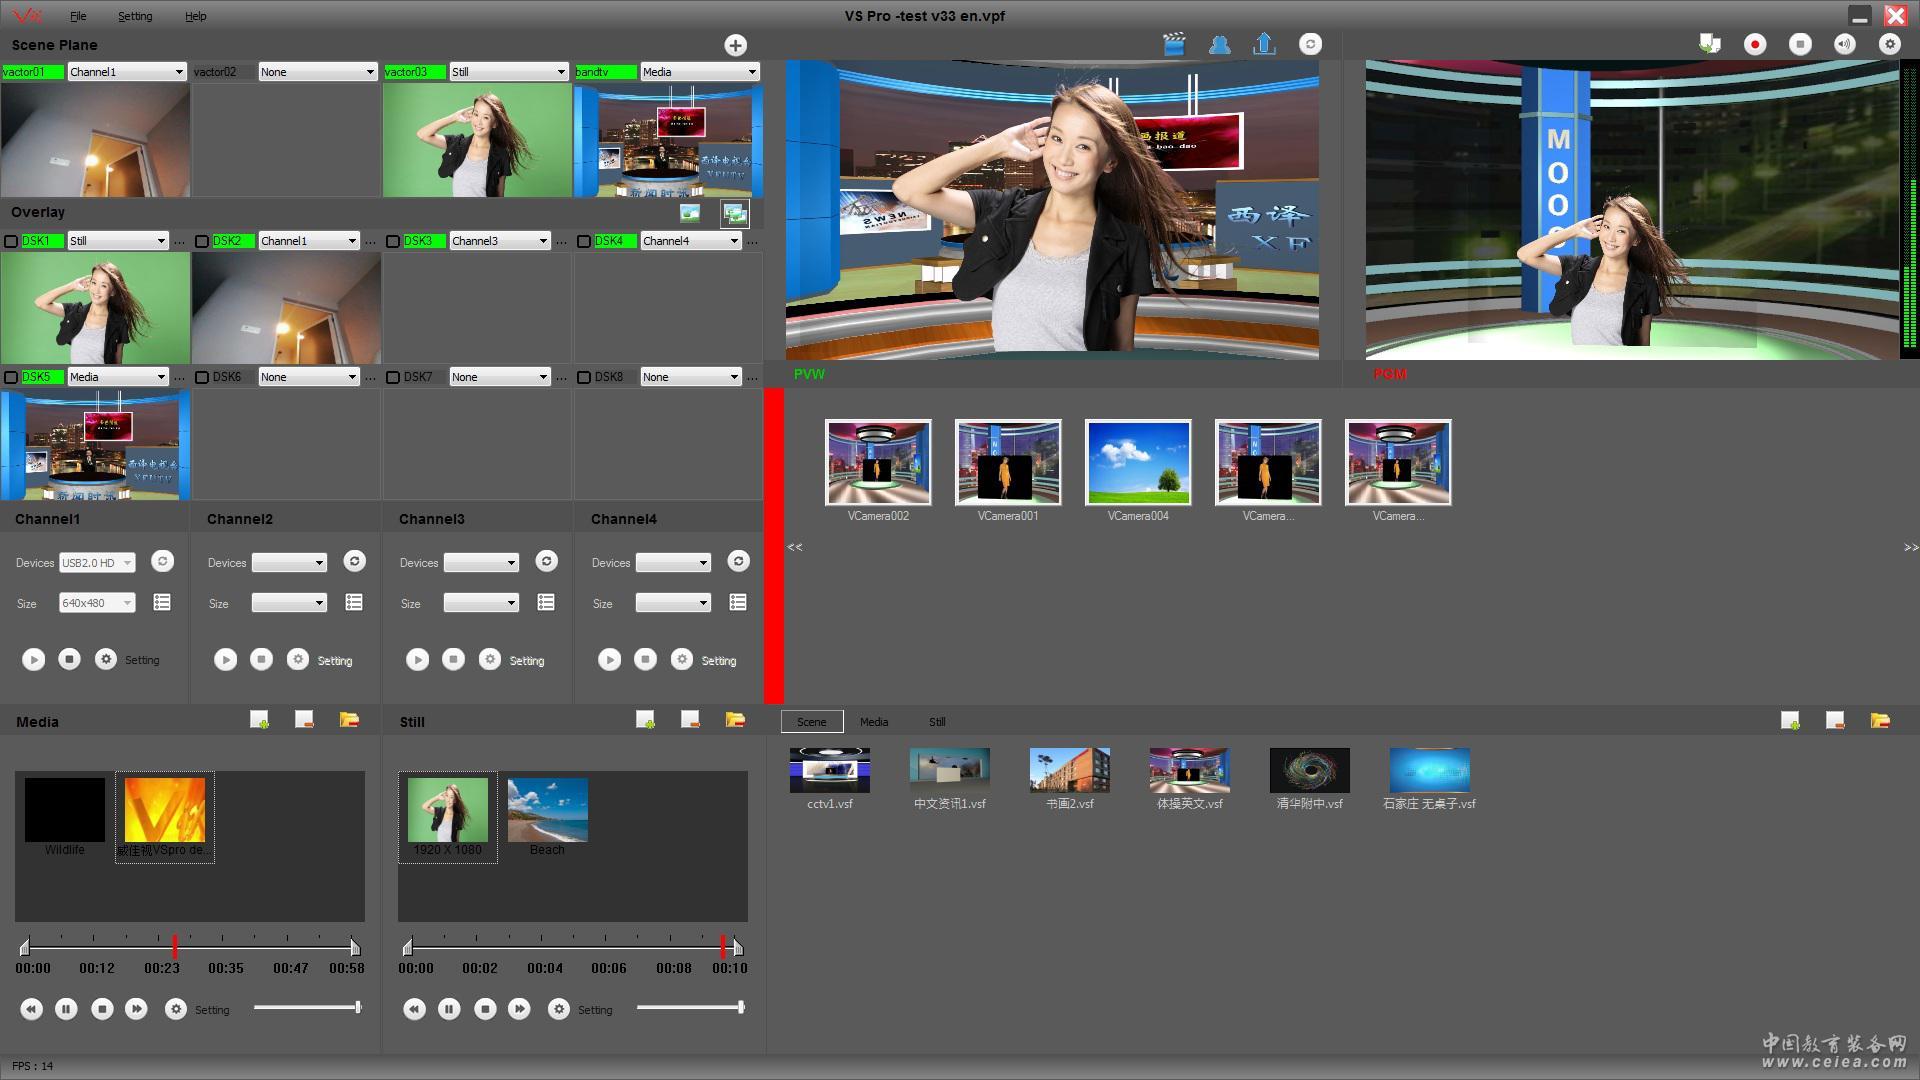The image size is (1920, 1080).
Task: Click the audio speaker icon in top right
Action: point(1844,44)
